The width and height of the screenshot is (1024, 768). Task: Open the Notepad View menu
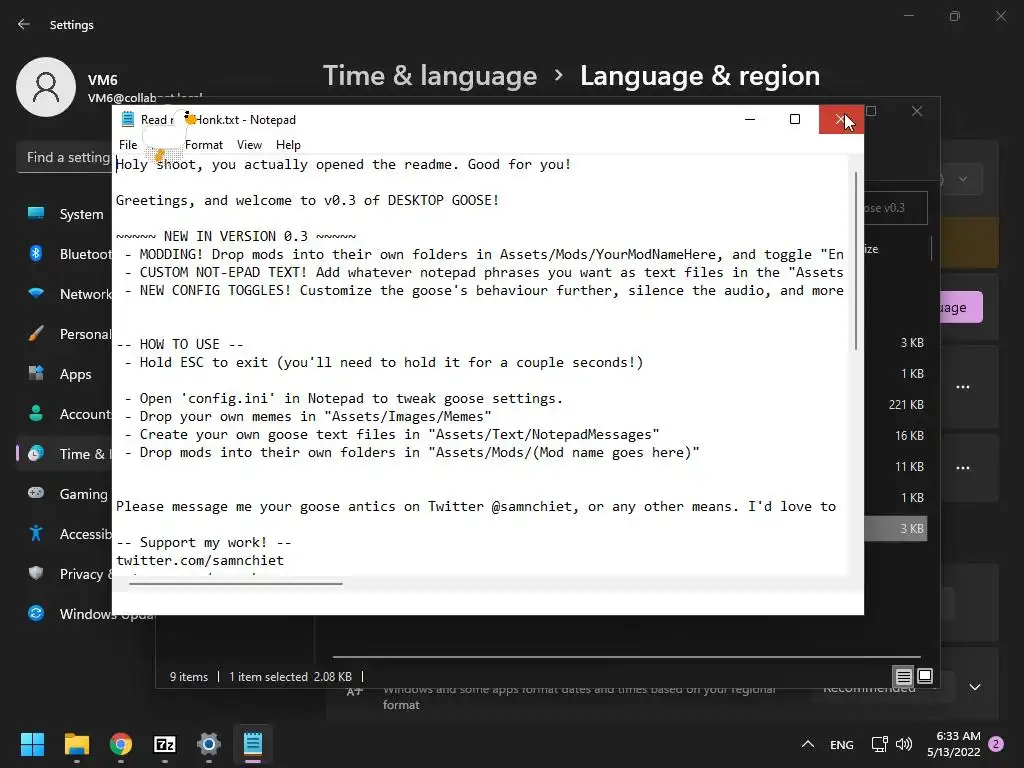pyautogui.click(x=249, y=144)
